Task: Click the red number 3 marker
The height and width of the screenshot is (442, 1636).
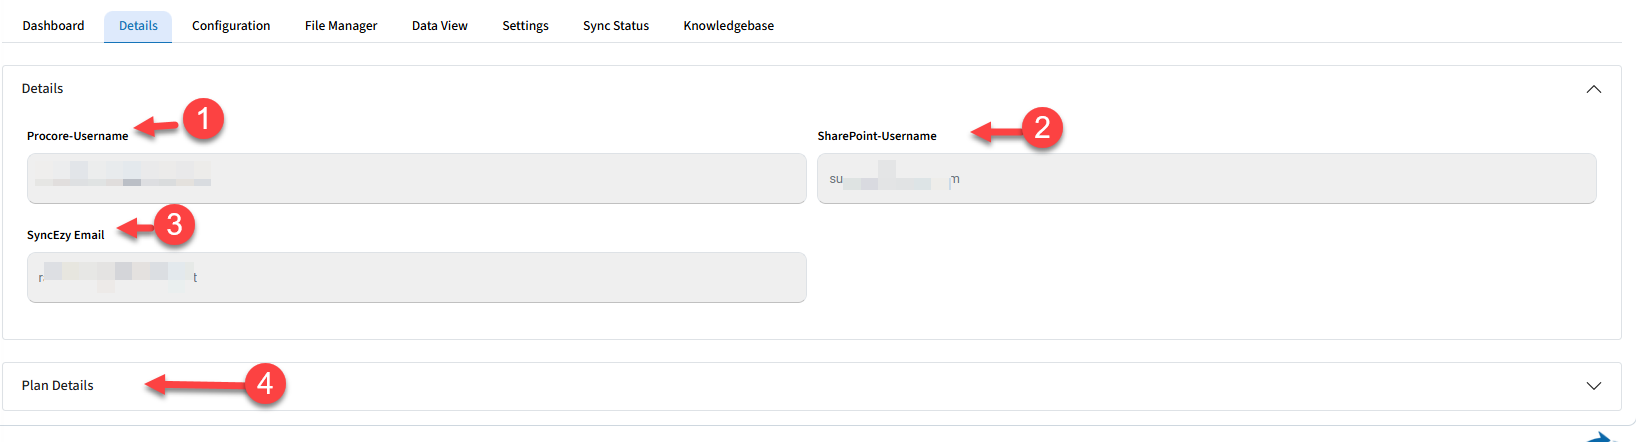Action: [x=174, y=224]
